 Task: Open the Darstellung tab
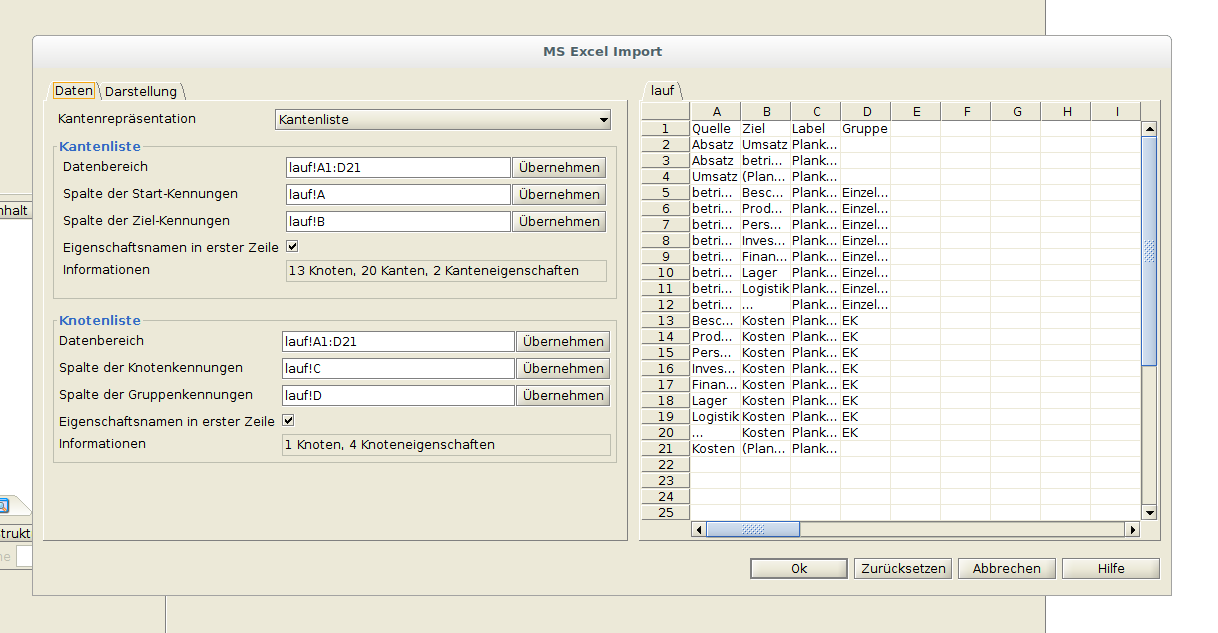141,91
